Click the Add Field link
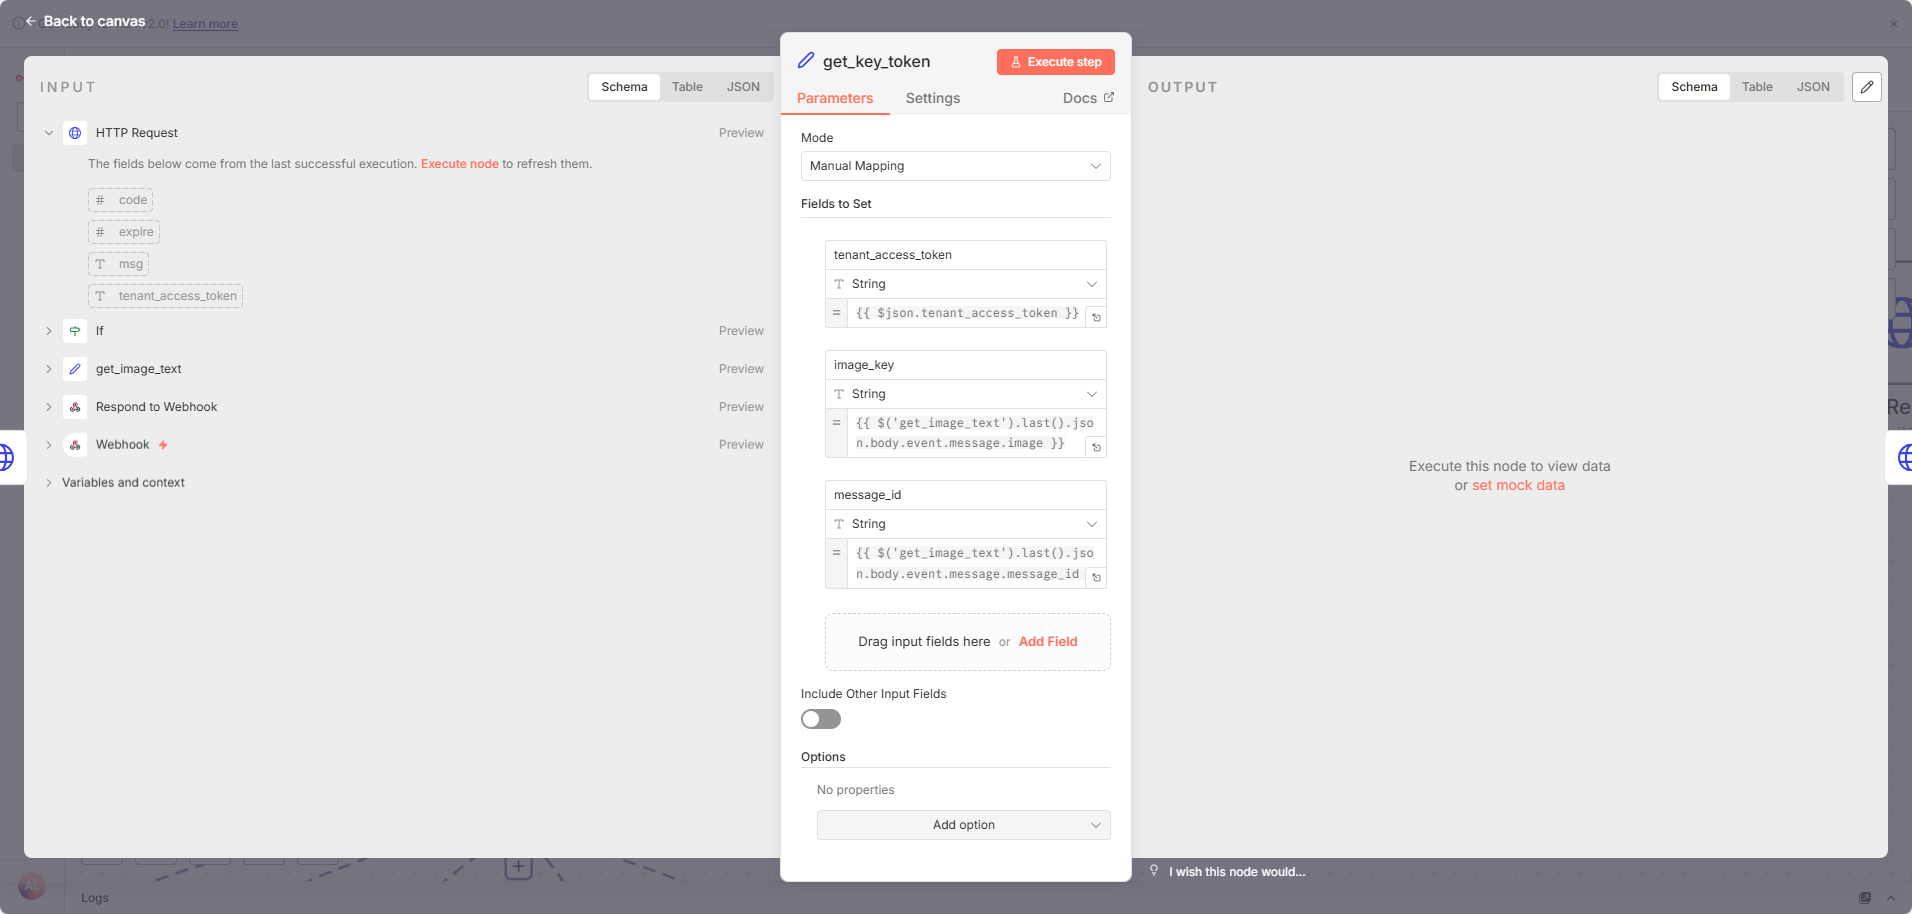Viewport: 1912px width, 914px height. pos(1047,642)
